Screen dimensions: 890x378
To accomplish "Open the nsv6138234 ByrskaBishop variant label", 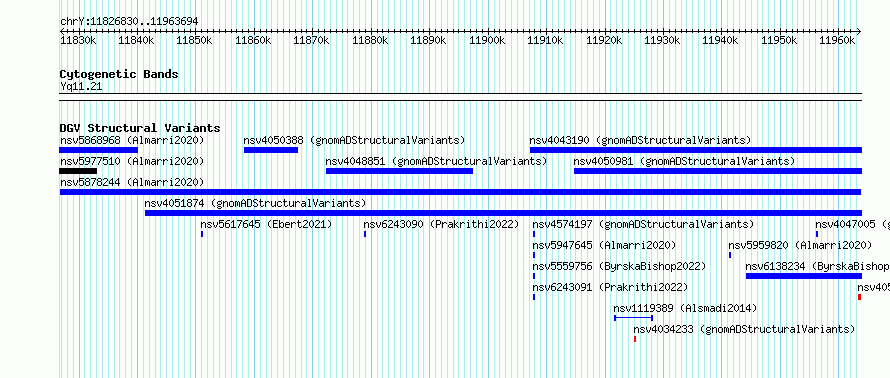I will pyautogui.click(x=817, y=266).
